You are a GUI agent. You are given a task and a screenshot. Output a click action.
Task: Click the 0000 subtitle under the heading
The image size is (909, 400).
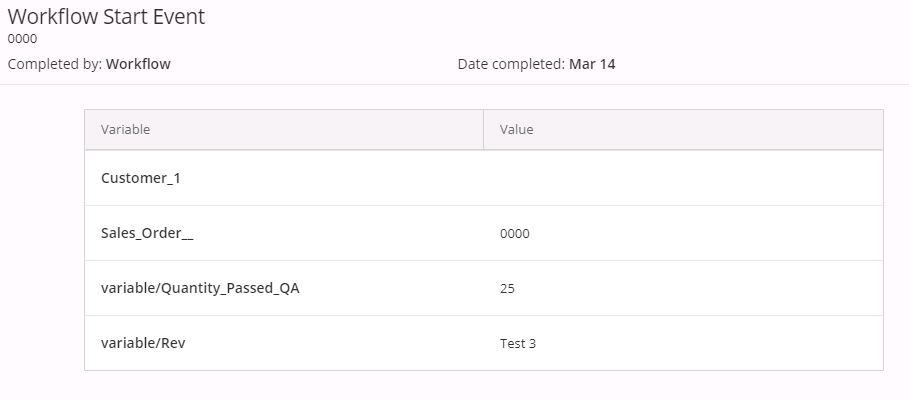pos(22,39)
